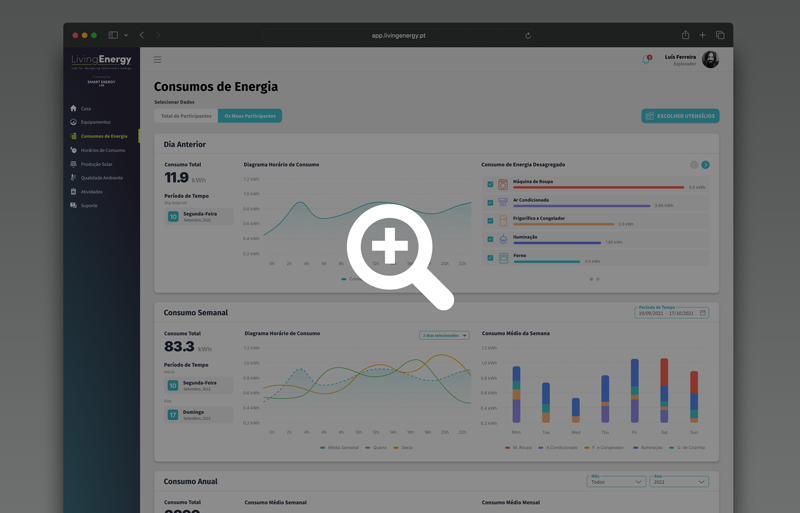
Task: Uncheck the Máquina de Roupa checkbox
Action: (490, 184)
